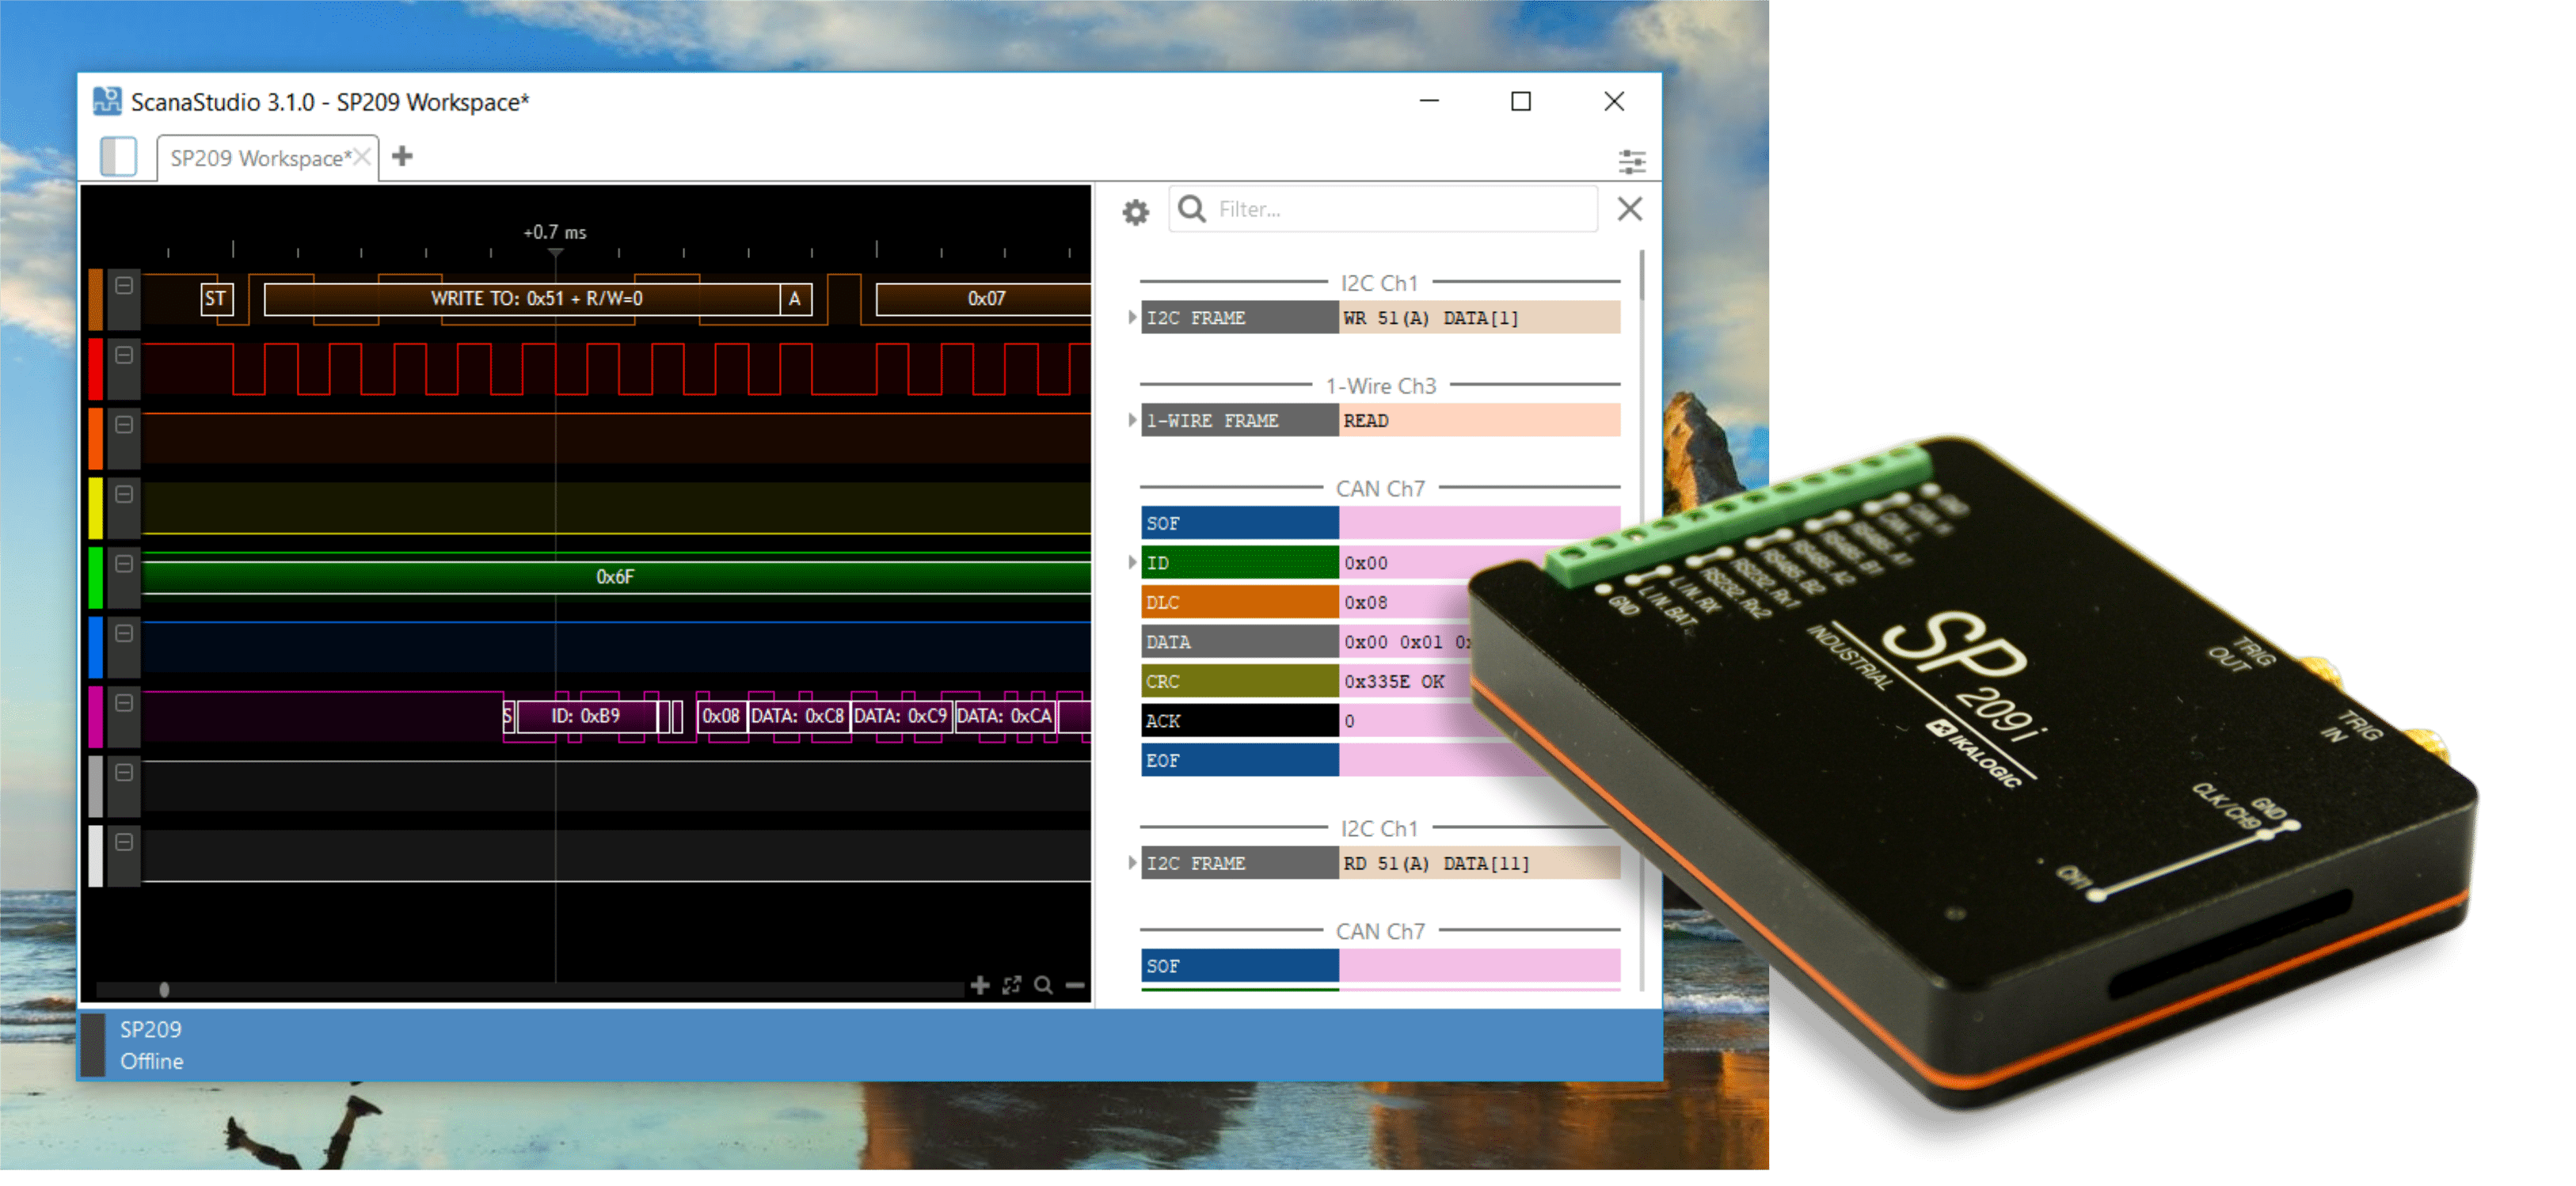Click inside the Filter text field
The height and width of the screenshot is (1186, 2576).
pos(1380,208)
